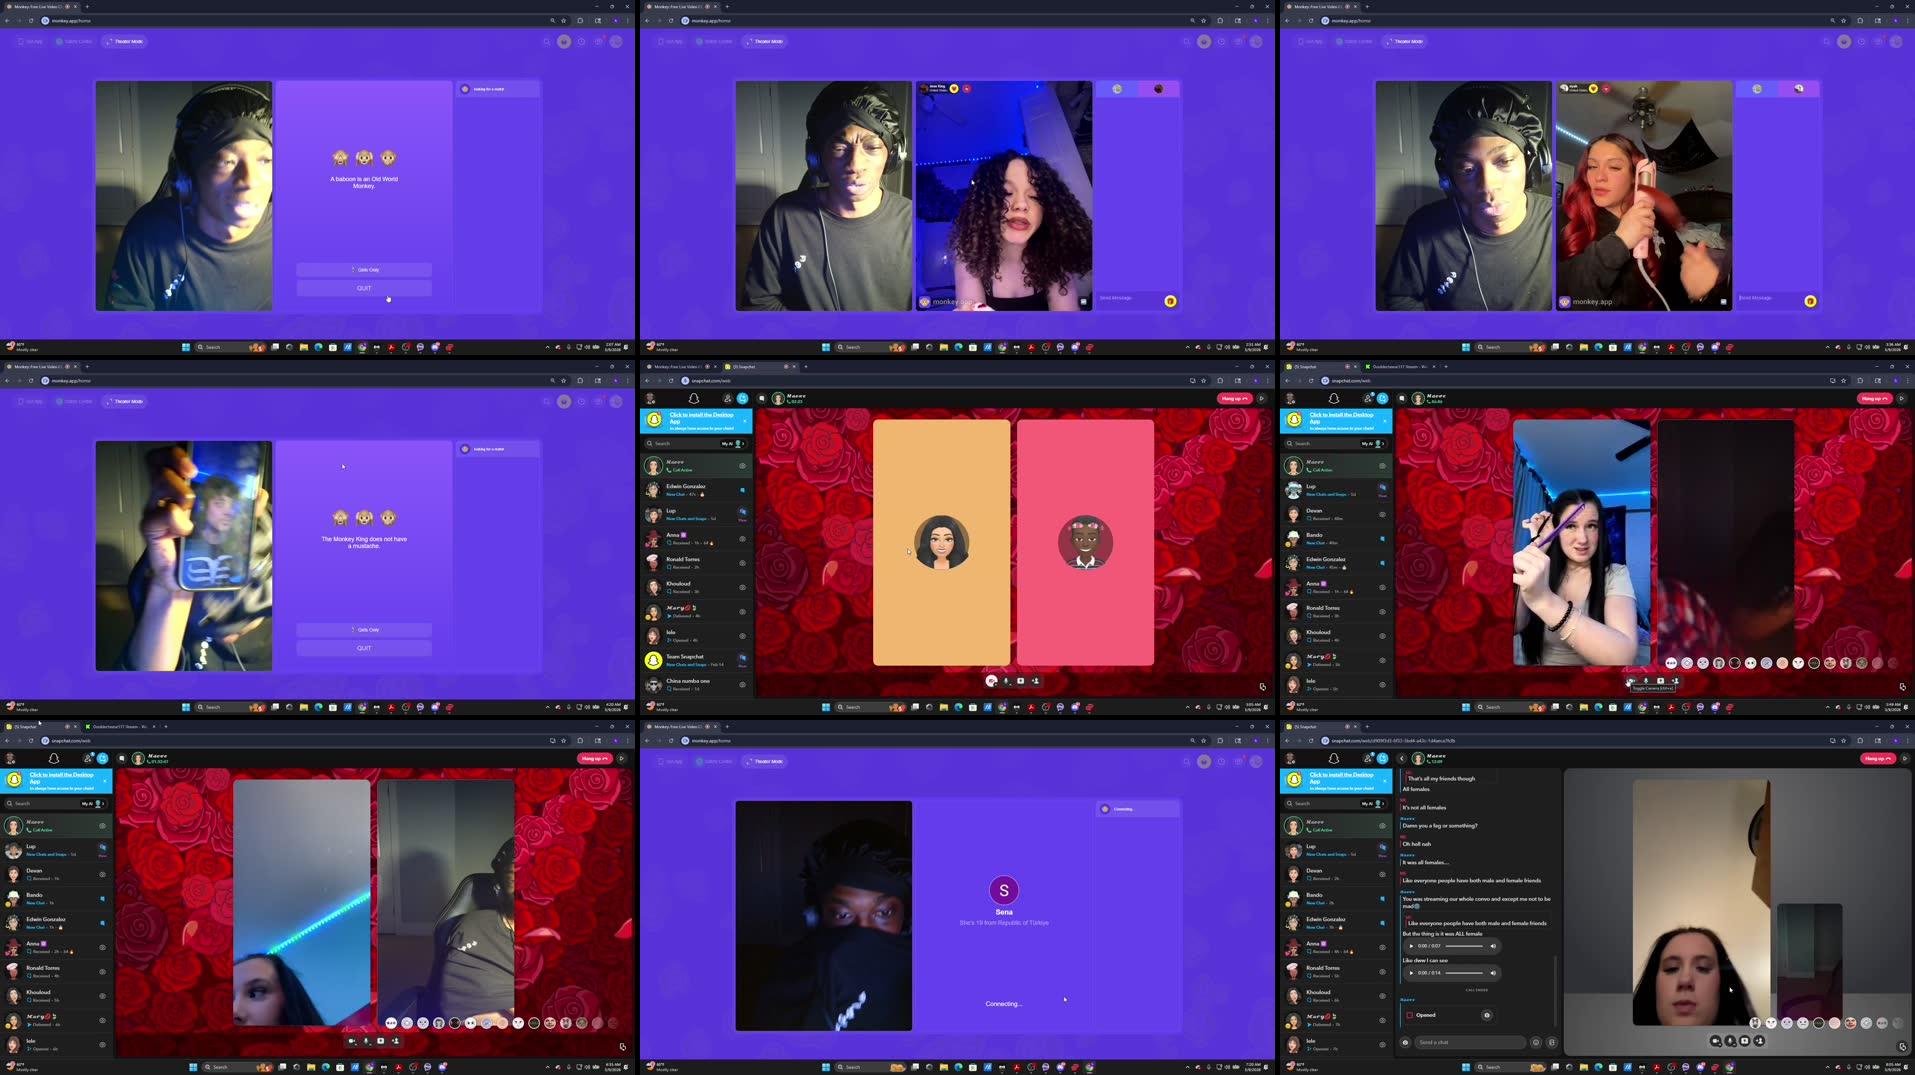Click the voice message playback slider

point(1464,946)
